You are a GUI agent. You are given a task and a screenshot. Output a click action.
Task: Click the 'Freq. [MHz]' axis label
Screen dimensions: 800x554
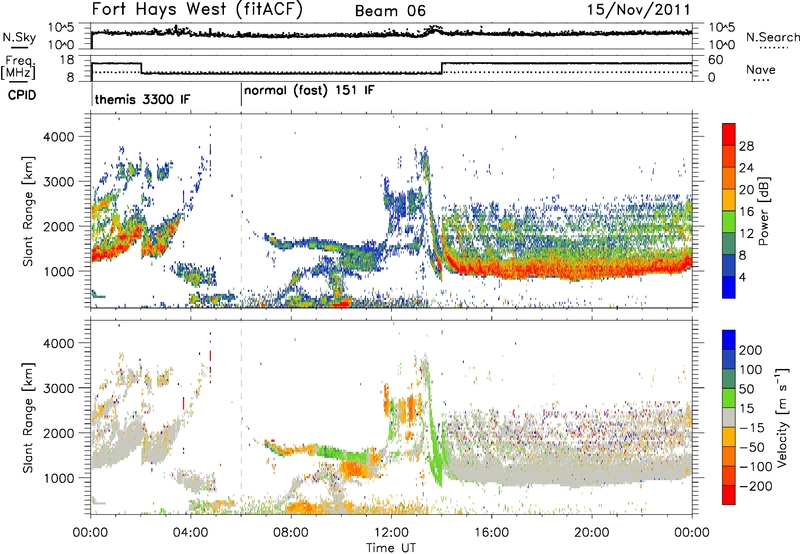click(19, 68)
